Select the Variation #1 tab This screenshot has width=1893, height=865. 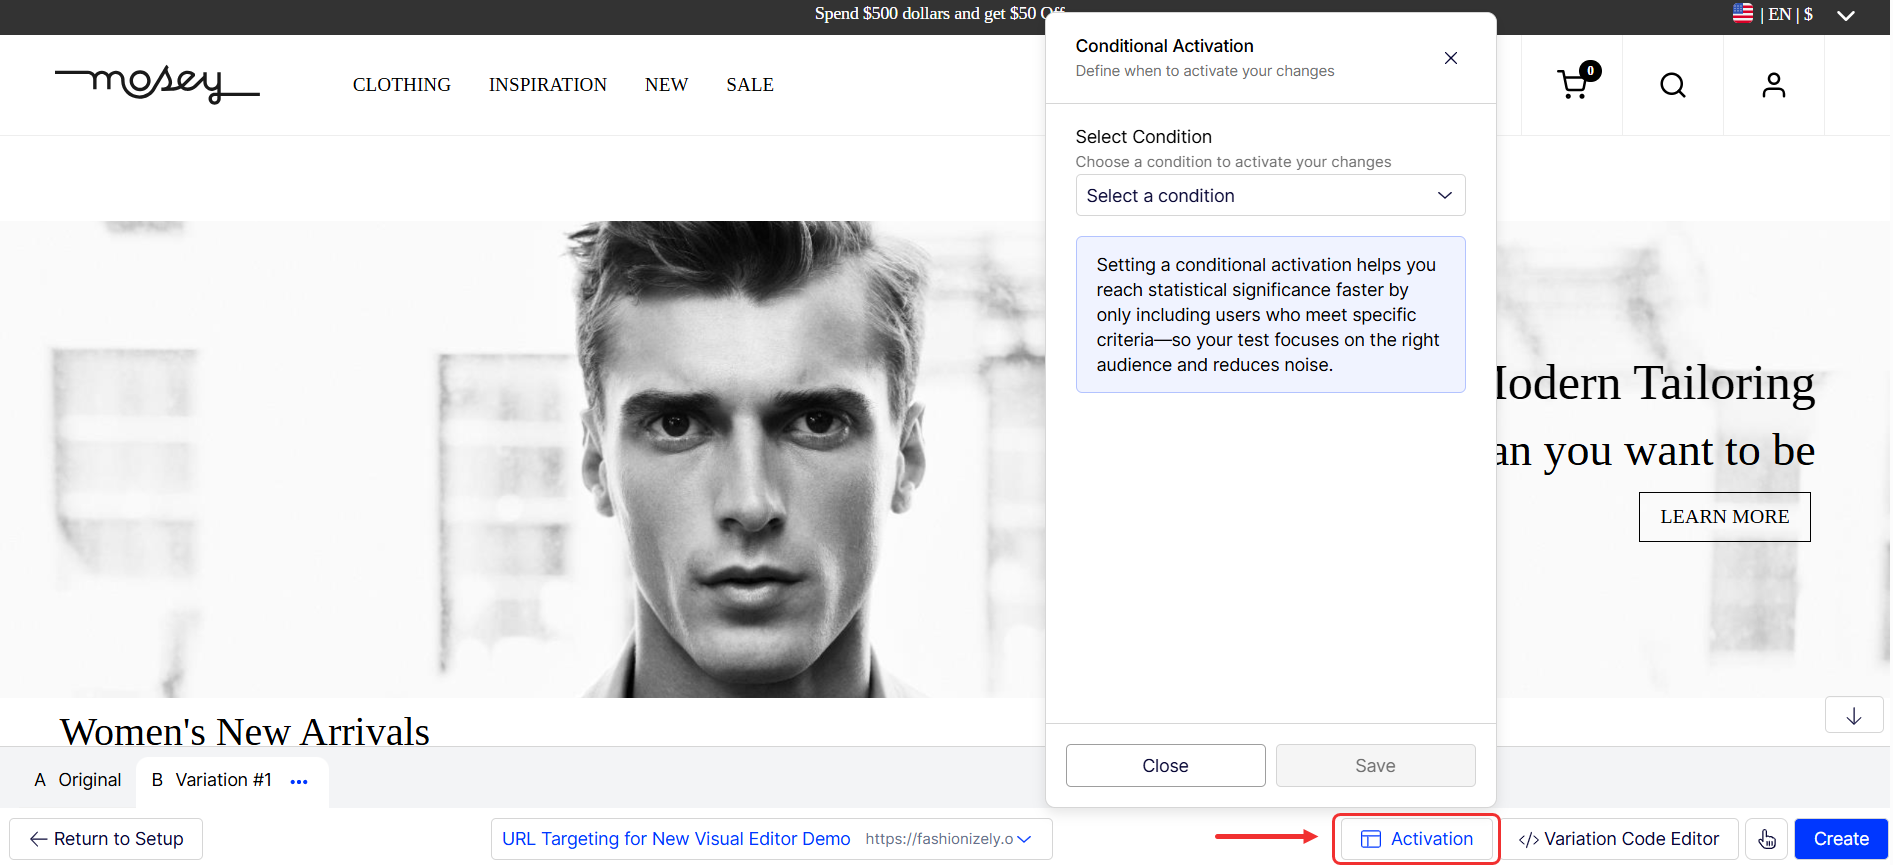point(213,780)
